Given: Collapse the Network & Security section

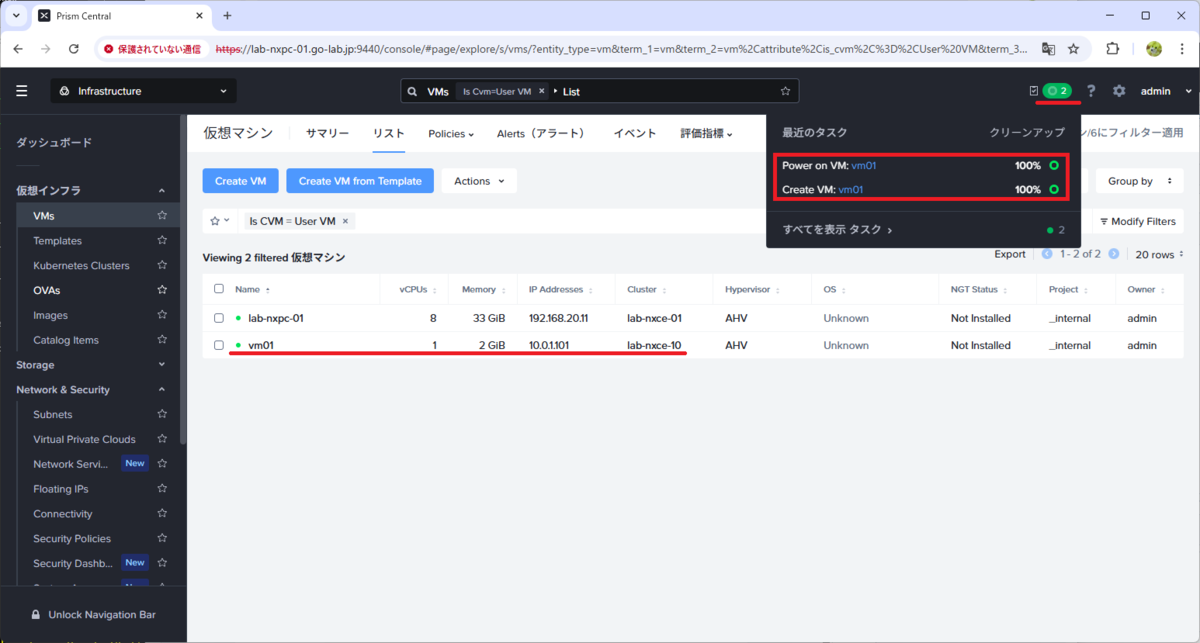Looking at the screenshot, I should click(162, 390).
